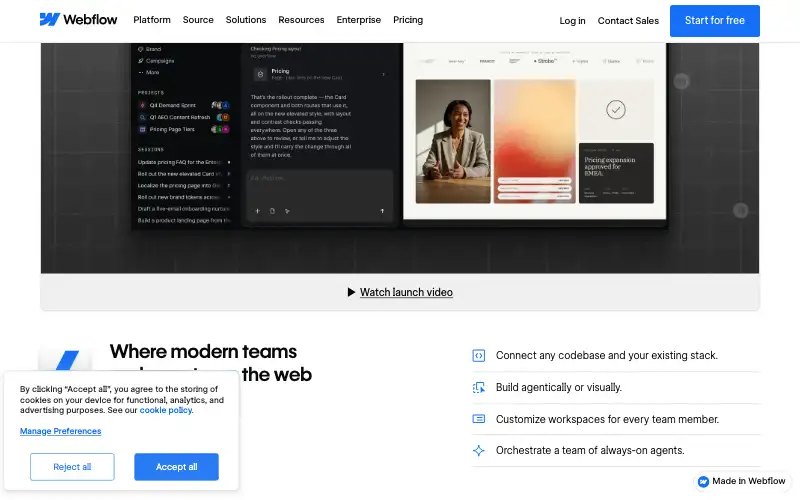The image size is (800, 500).
Task: Select 'Connect any codebase and your existing stack.'
Action: pos(607,356)
